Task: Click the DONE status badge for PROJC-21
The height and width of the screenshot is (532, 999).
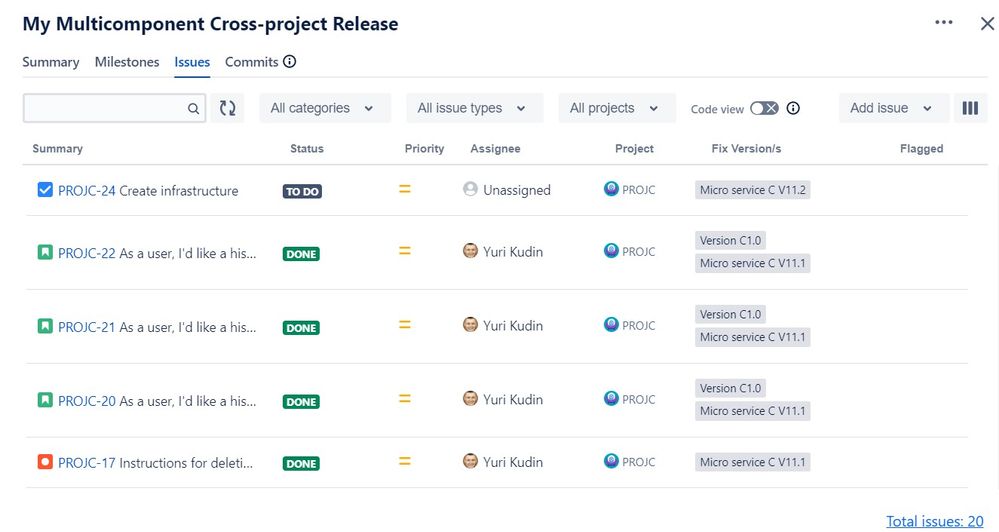Action: pos(301,327)
